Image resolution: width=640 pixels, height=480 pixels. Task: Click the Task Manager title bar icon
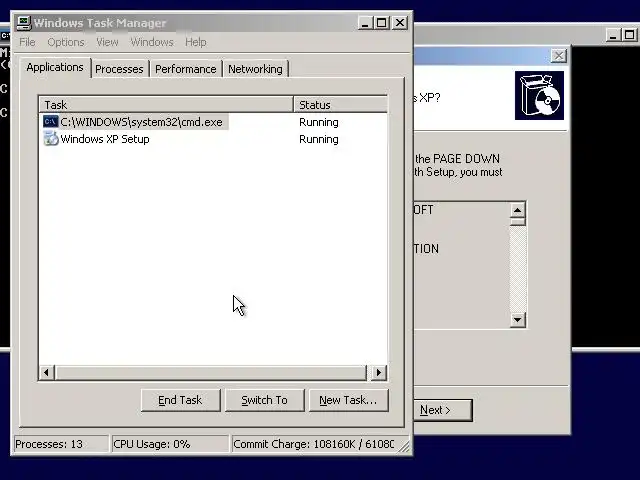(x=24, y=23)
